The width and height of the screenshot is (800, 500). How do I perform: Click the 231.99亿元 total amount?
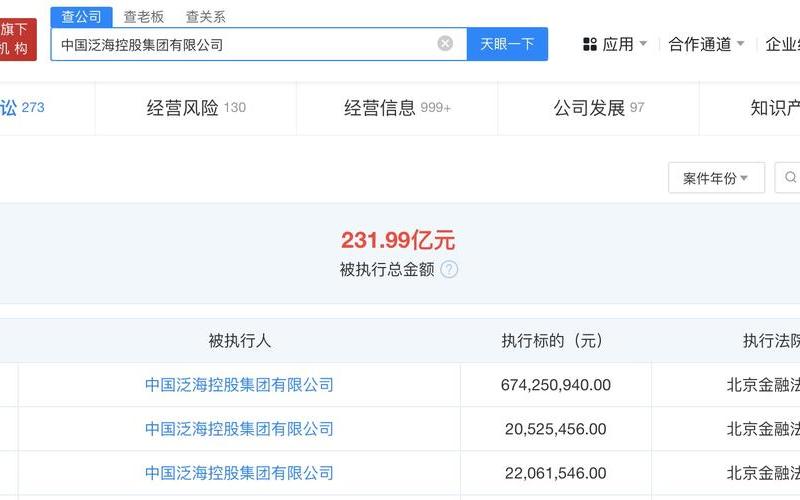(398, 240)
